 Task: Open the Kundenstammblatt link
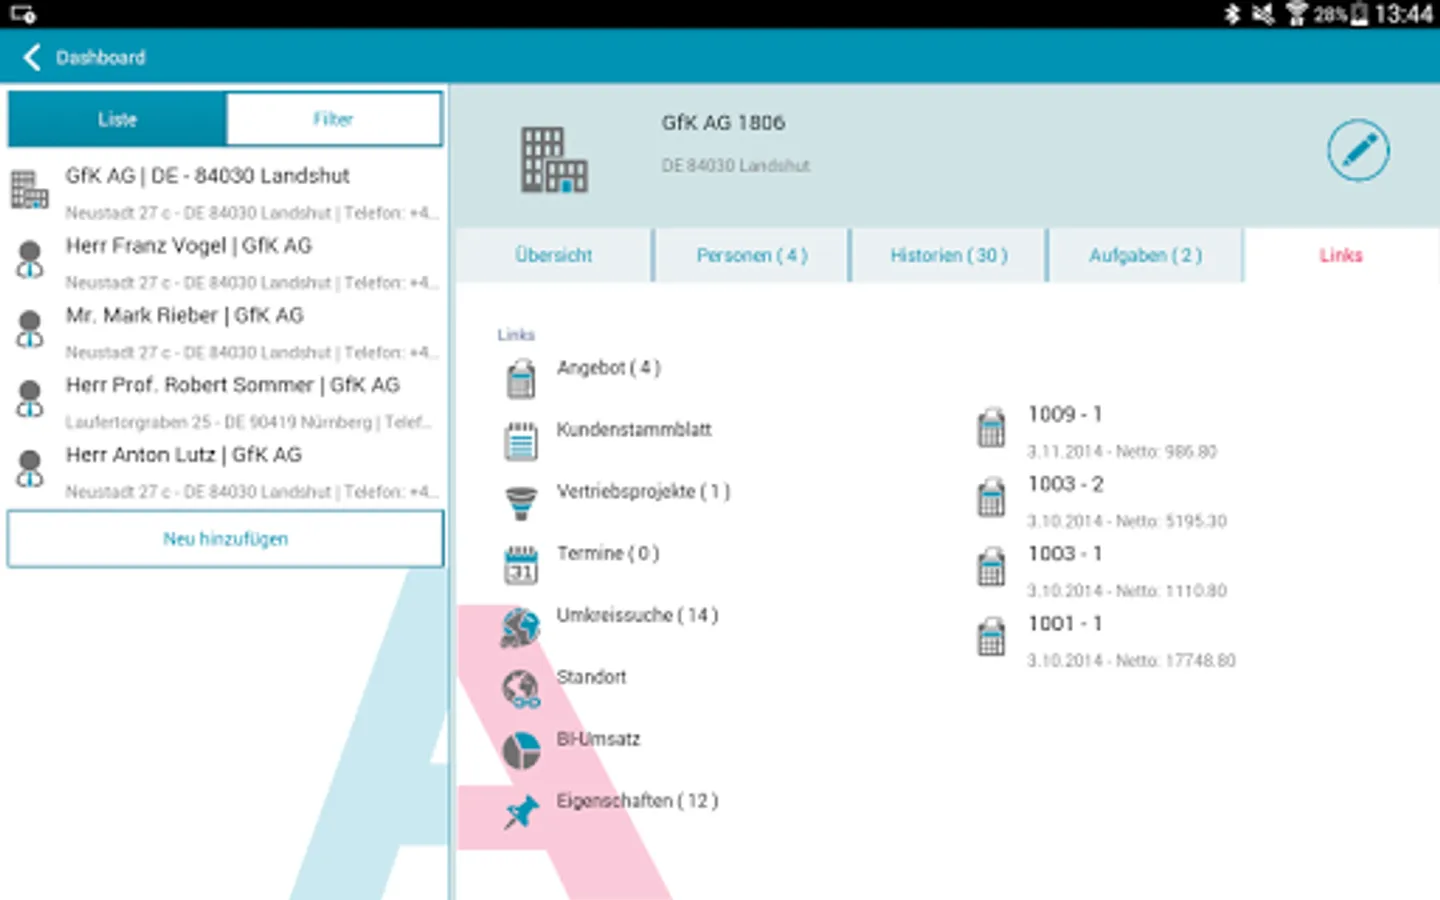634,430
